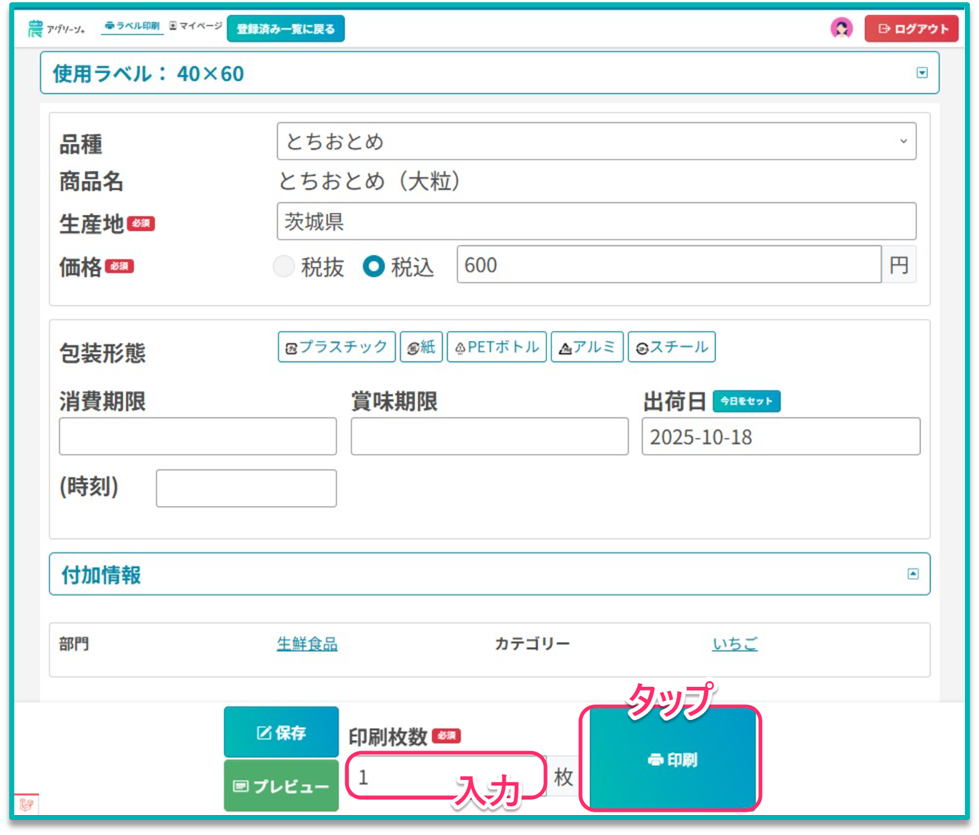Select the スチール packaging icon
Screen dimensions: 979x835
671,347
